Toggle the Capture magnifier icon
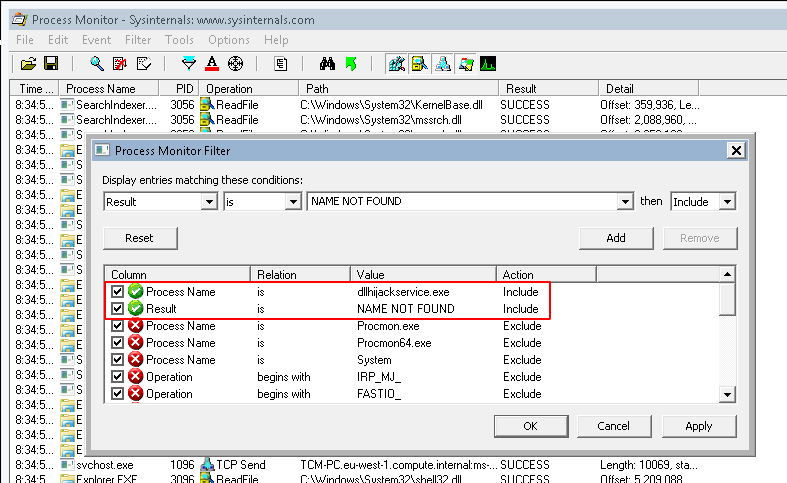Image resolution: width=787 pixels, height=483 pixels. [x=97, y=64]
